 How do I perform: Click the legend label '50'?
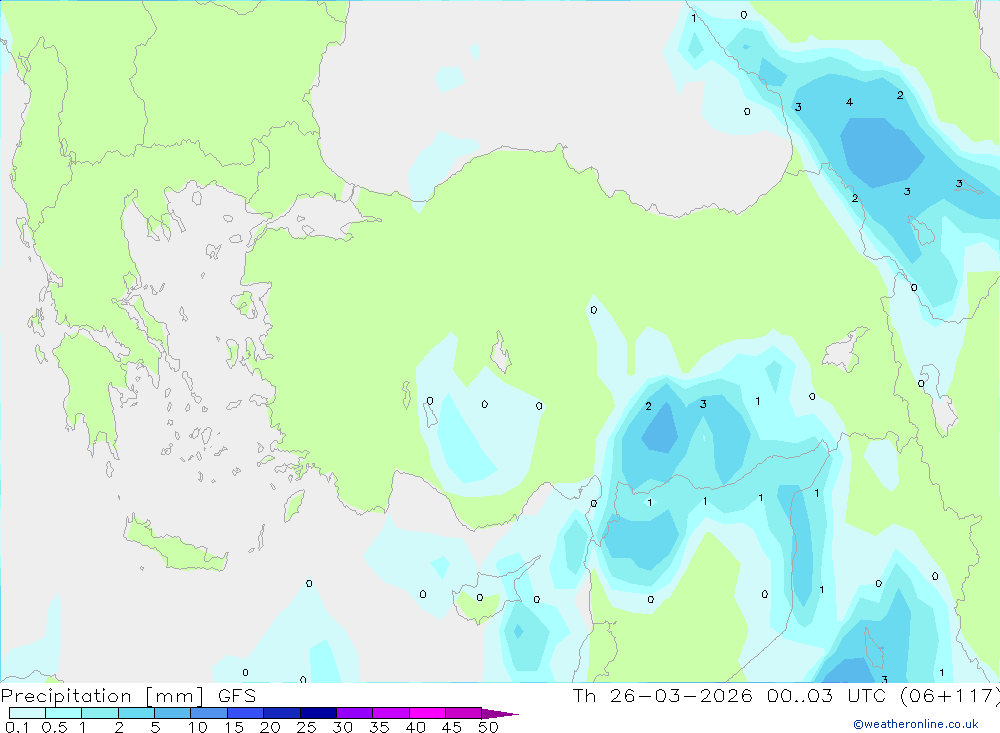[x=488, y=727]
